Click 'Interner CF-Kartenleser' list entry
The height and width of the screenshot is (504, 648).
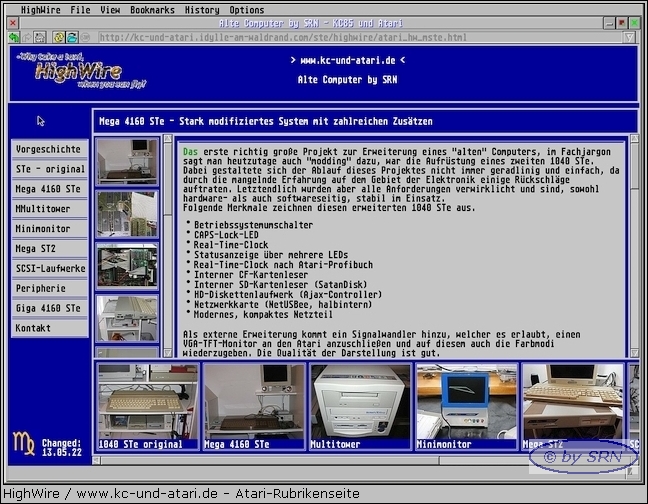pos(251,275)
